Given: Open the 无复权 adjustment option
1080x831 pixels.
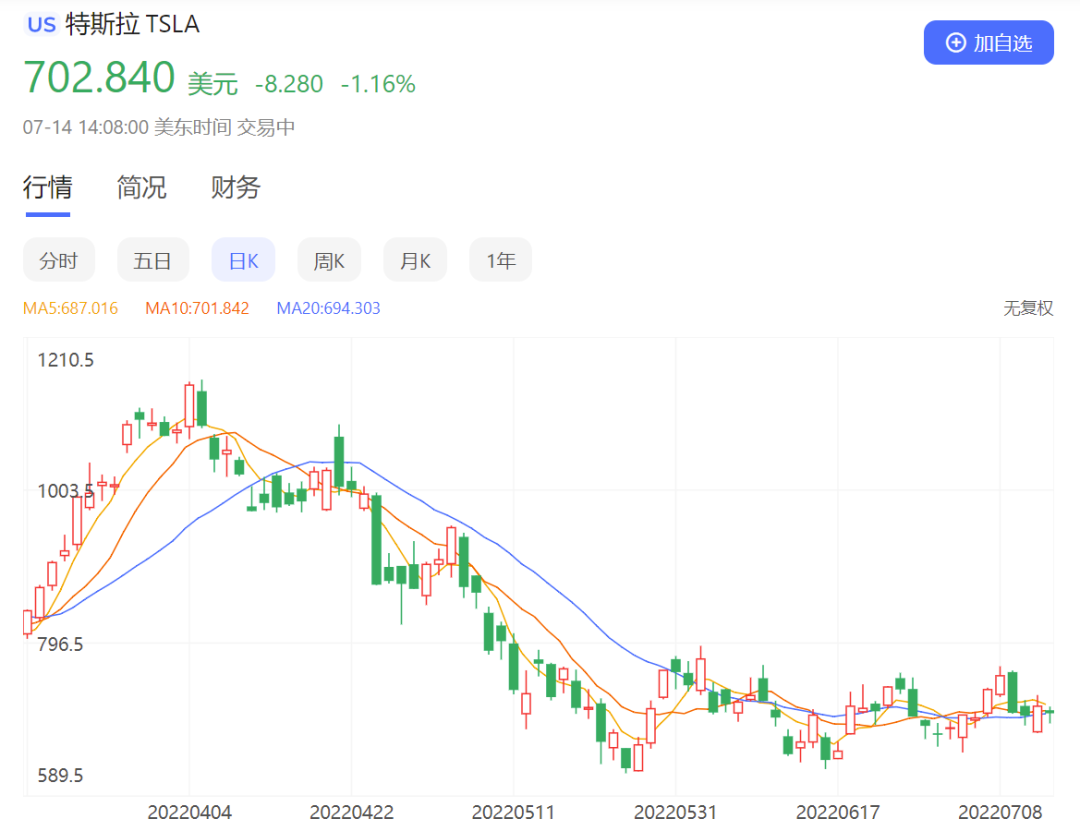Looking at the screenshot, I should pyautogui.click(x=1028, y=308).
